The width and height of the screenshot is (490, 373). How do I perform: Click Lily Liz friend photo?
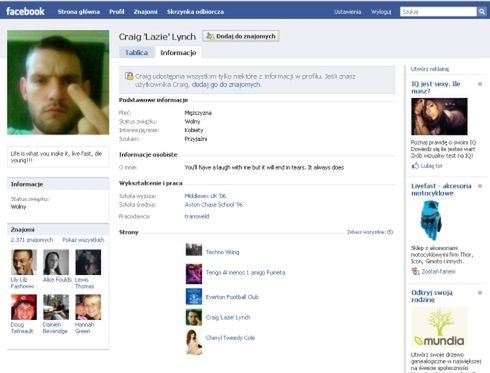24,262
